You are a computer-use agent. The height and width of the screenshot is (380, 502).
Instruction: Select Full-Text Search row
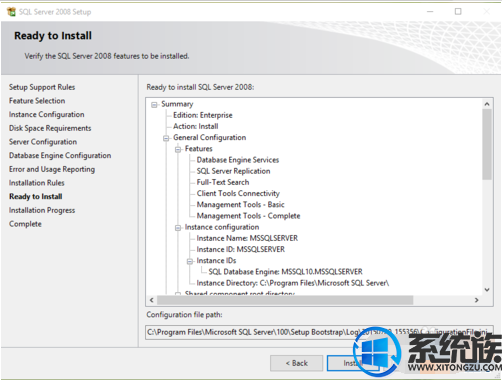(x=223, y=182)
